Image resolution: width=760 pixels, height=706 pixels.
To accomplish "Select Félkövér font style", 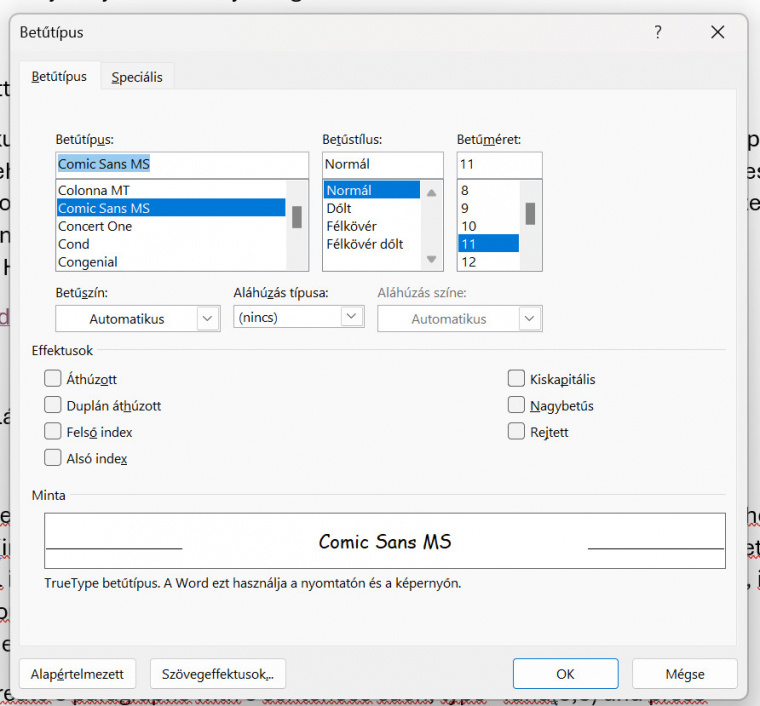I will pyautogui.click(x=372, y=226).
